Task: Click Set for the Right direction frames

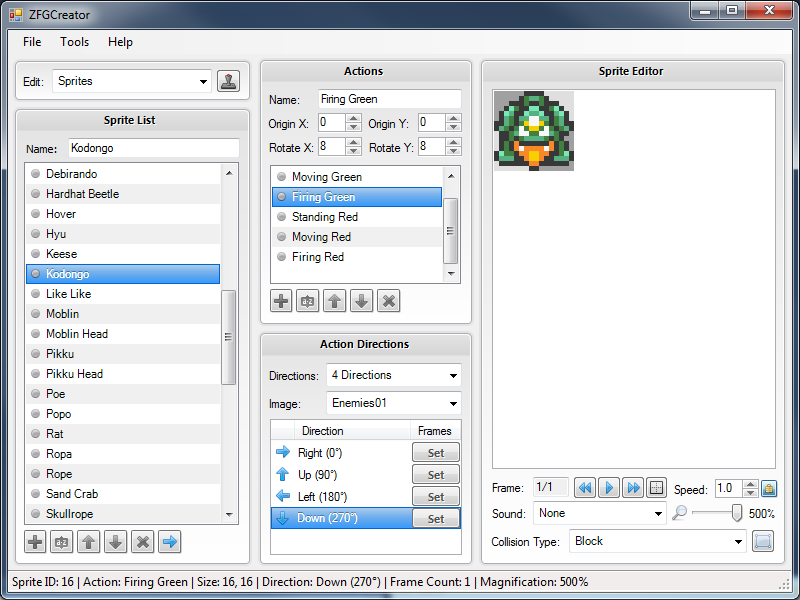Action: pos(436,453)
